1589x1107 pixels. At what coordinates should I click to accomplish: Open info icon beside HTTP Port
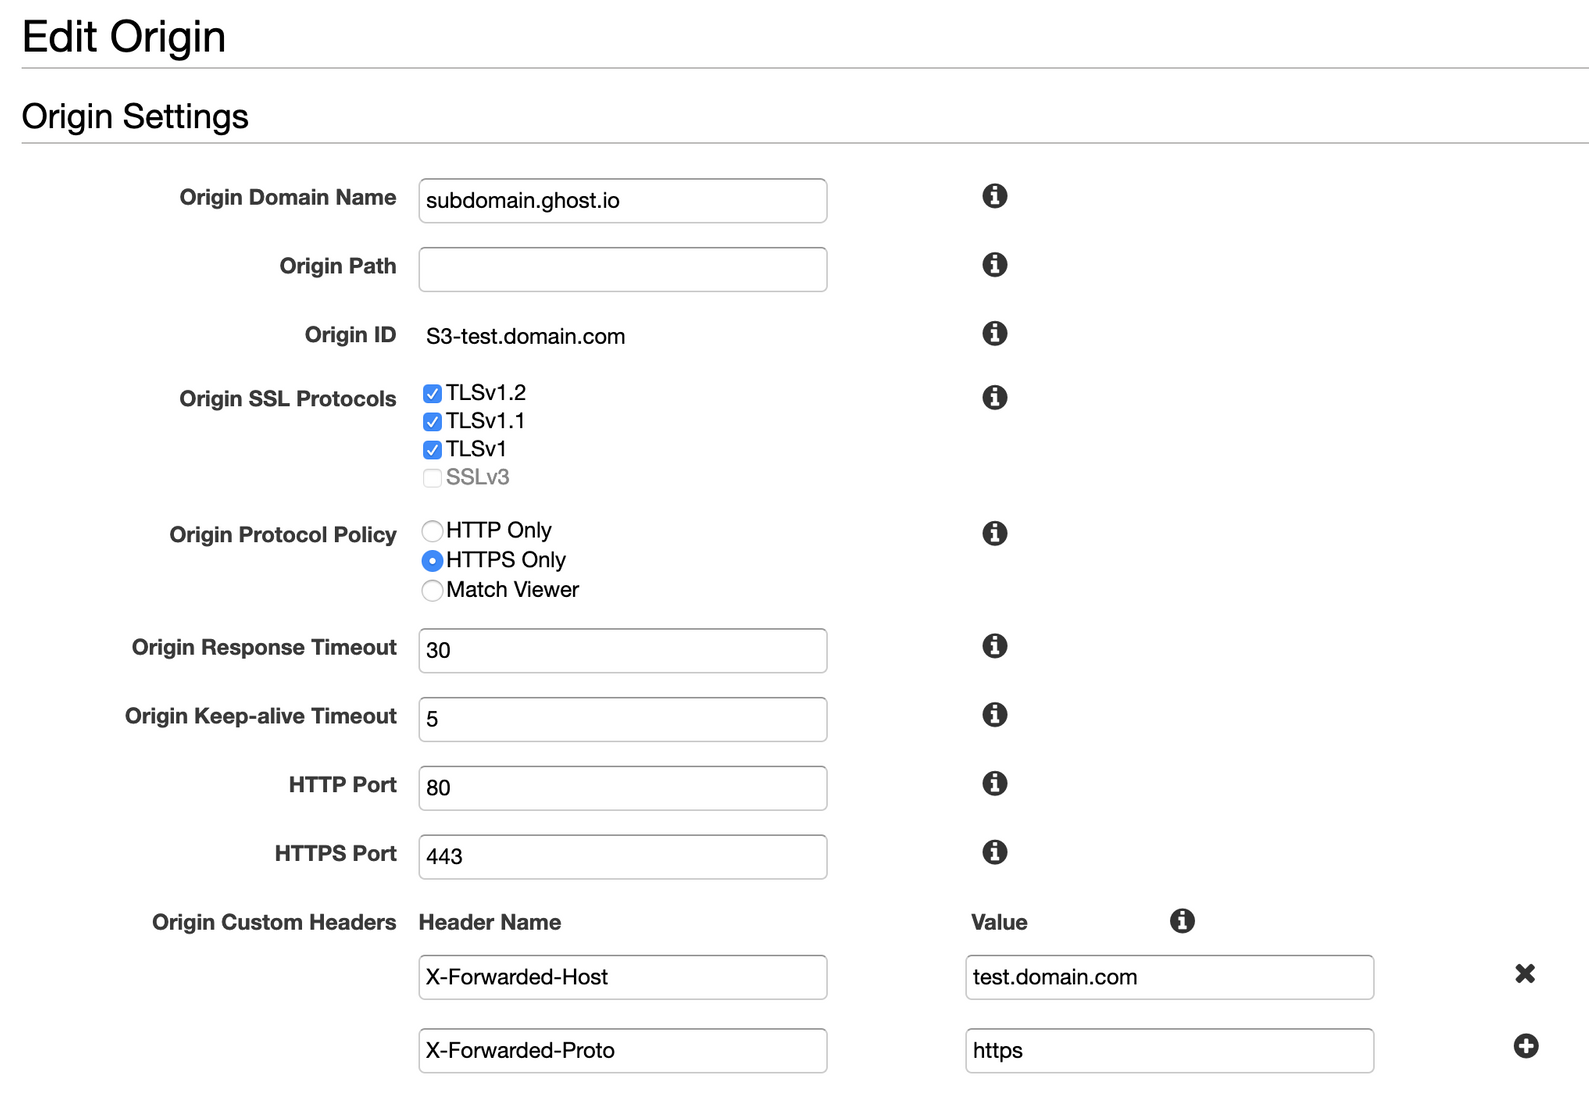pos(994,783)
